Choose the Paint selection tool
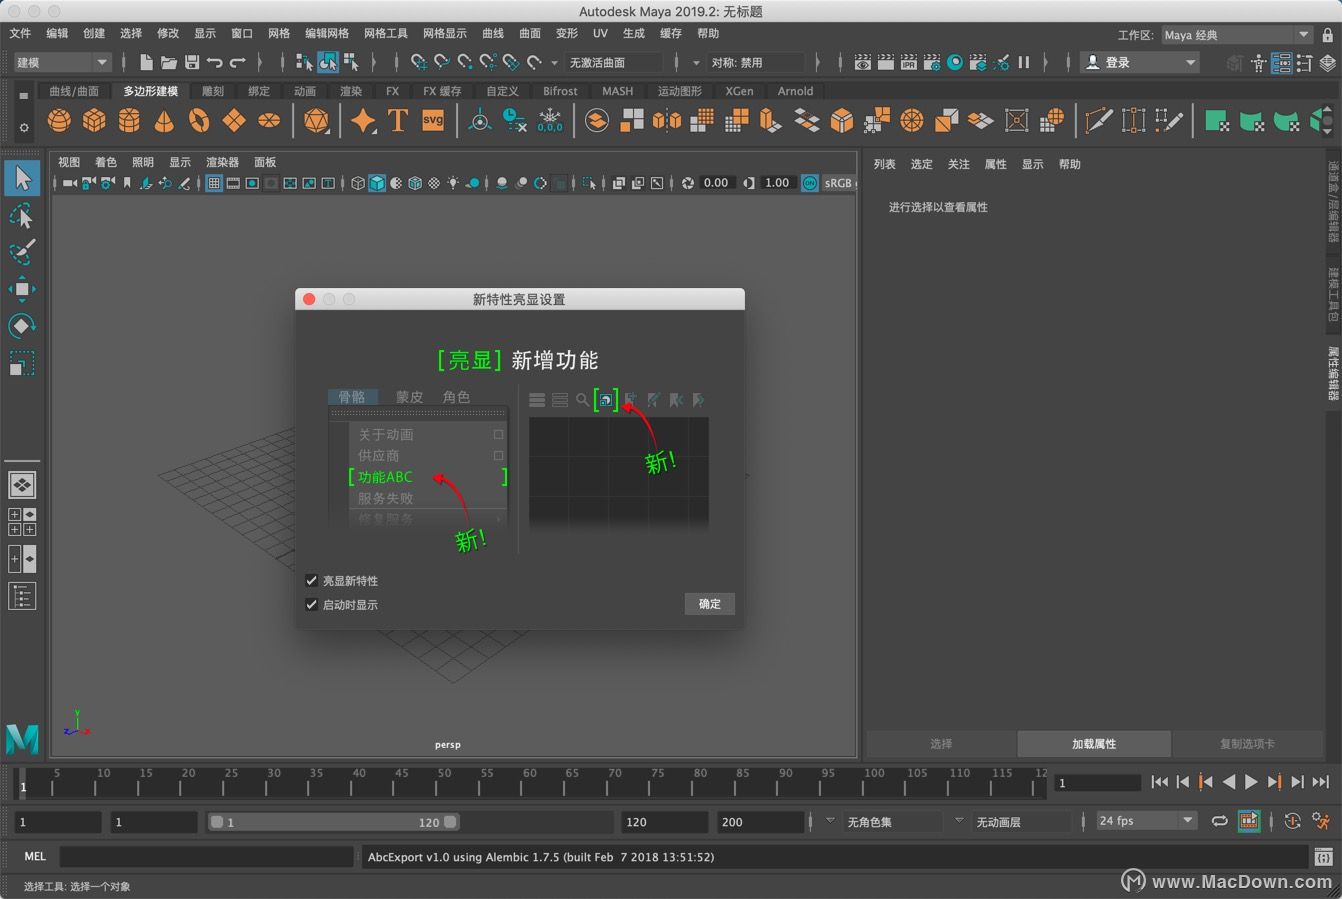1342x899 pixels. pos(22,252)
